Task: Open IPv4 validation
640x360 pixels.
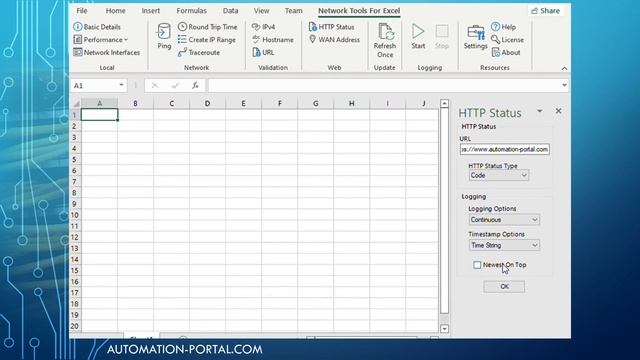Action: coord(263,27)
